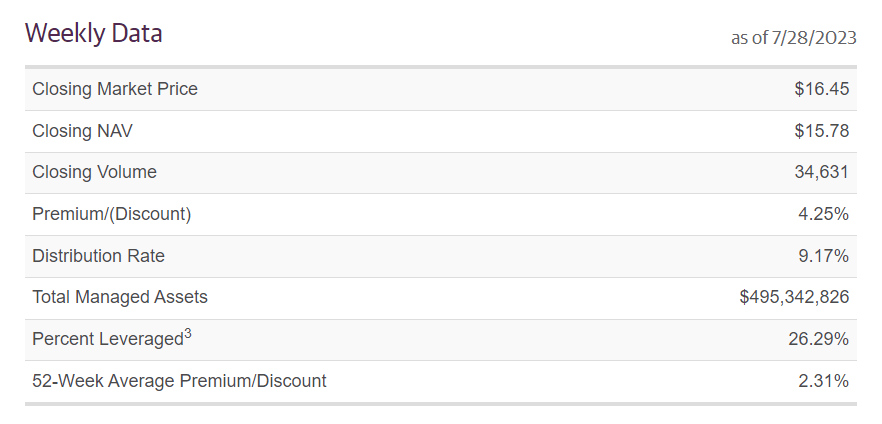
Task: Select the Closing NAV label
Action: point(82,131)
